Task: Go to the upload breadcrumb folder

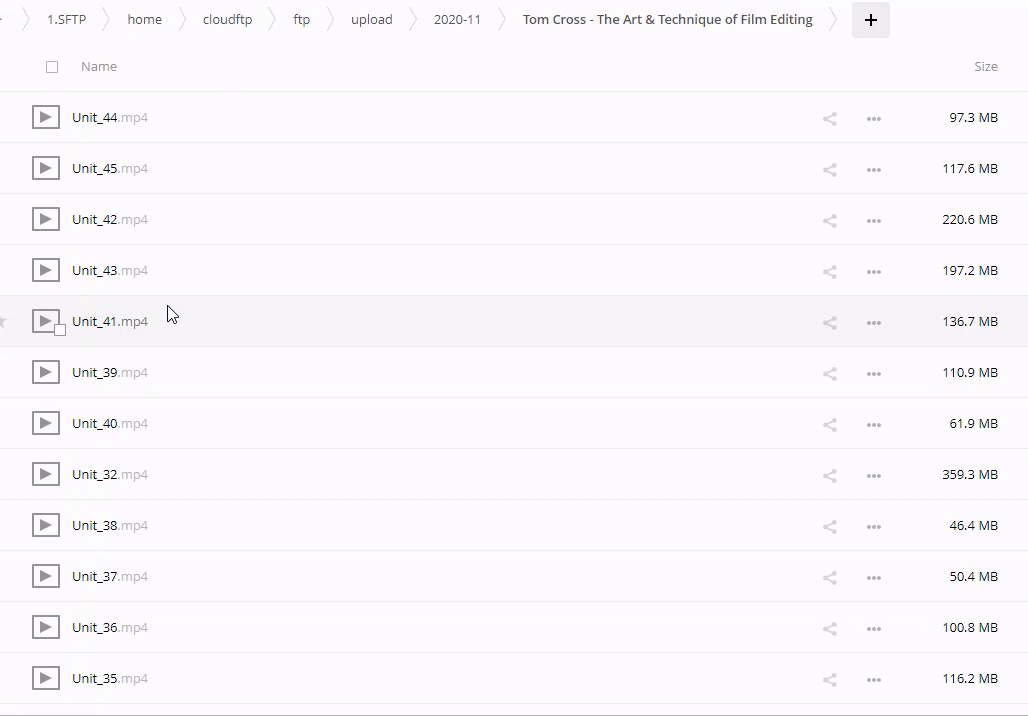Action: 371,20
